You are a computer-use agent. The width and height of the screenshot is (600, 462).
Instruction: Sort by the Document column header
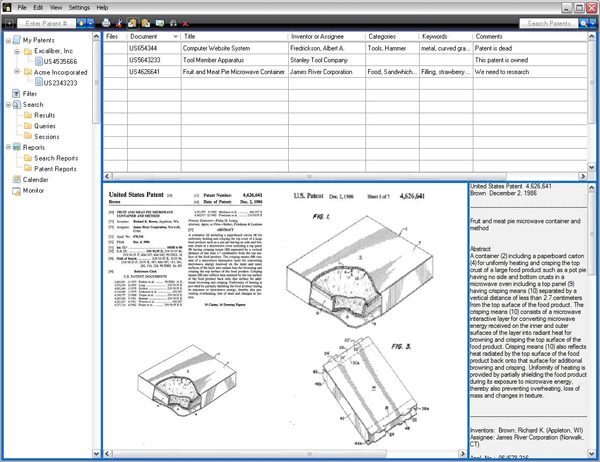tap(154, 36)
